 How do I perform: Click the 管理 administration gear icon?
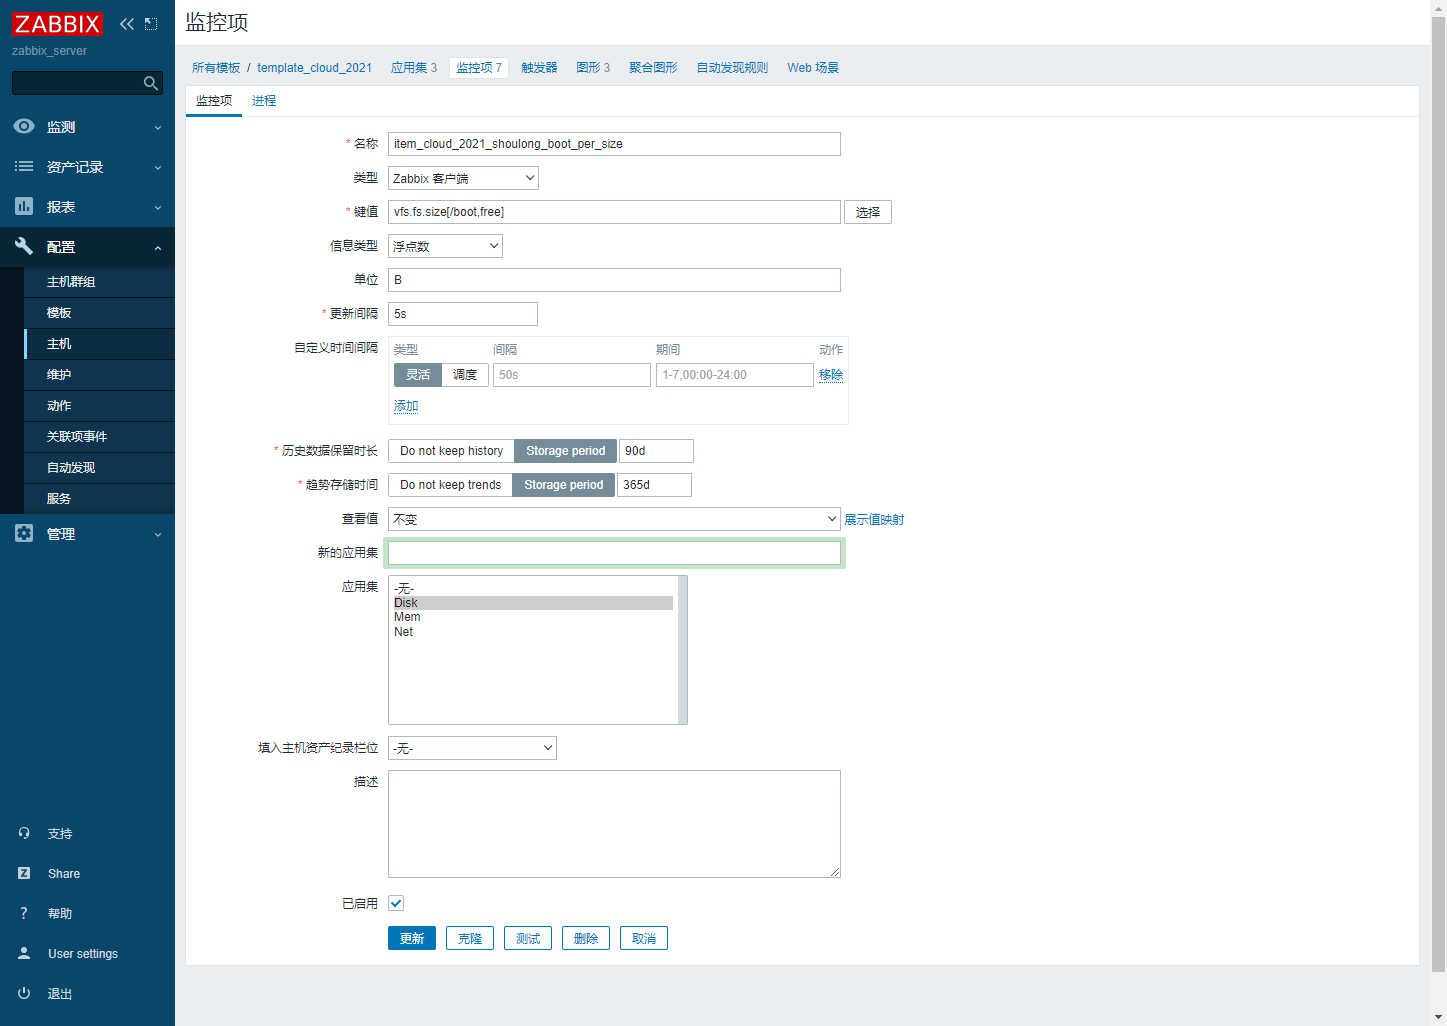tap(24, 534)
